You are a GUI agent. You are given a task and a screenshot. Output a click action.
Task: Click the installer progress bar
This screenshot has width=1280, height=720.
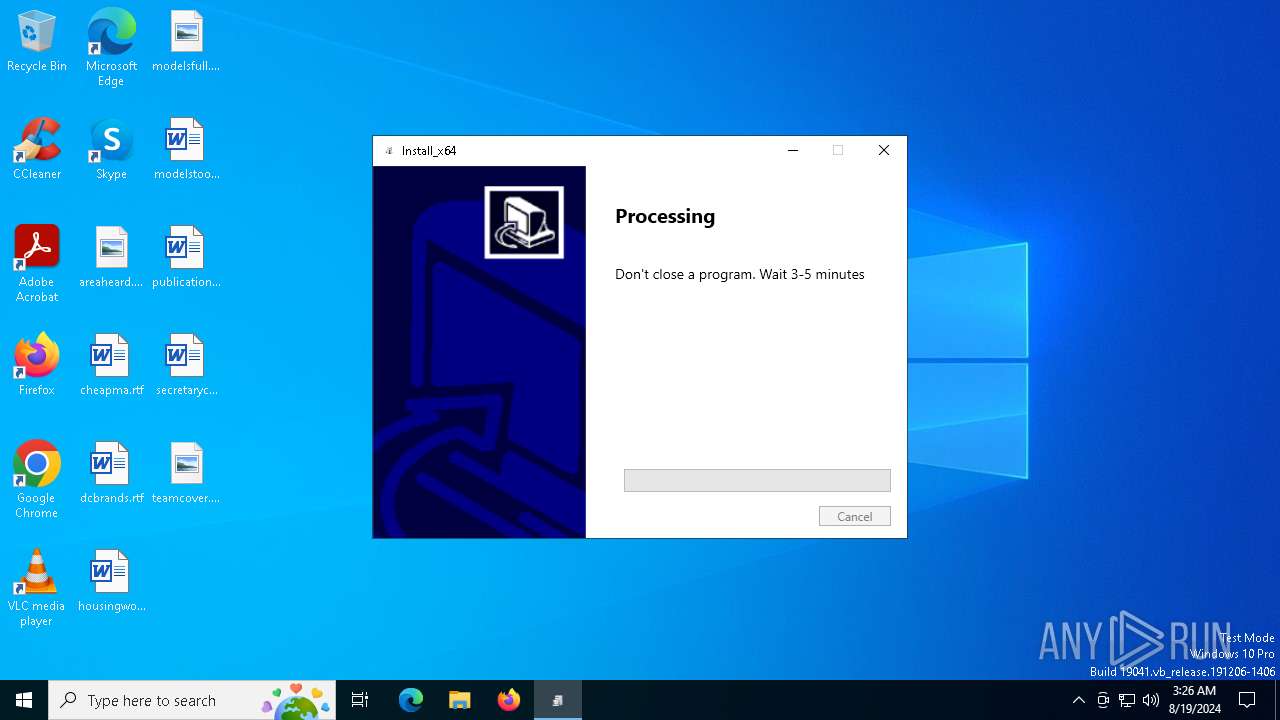757,480
